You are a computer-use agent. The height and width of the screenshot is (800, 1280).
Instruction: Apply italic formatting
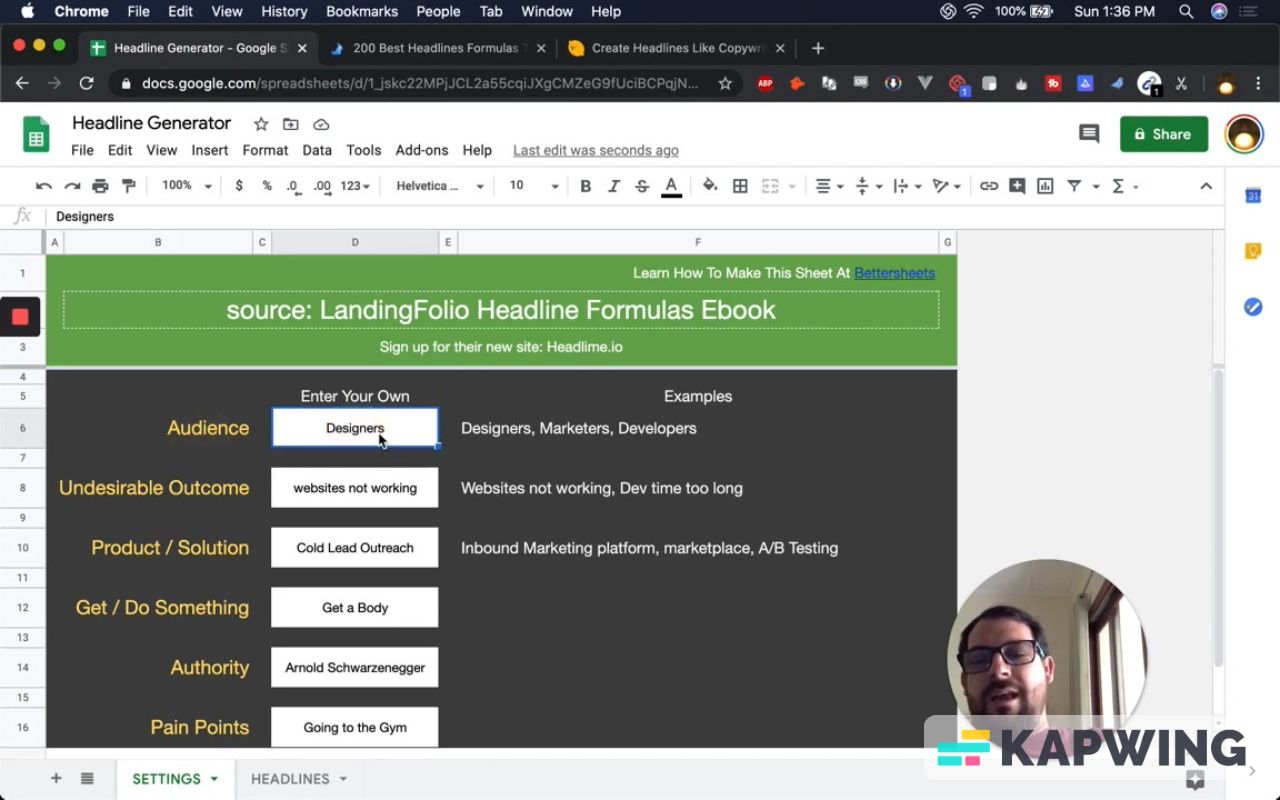tap(614, 186)
